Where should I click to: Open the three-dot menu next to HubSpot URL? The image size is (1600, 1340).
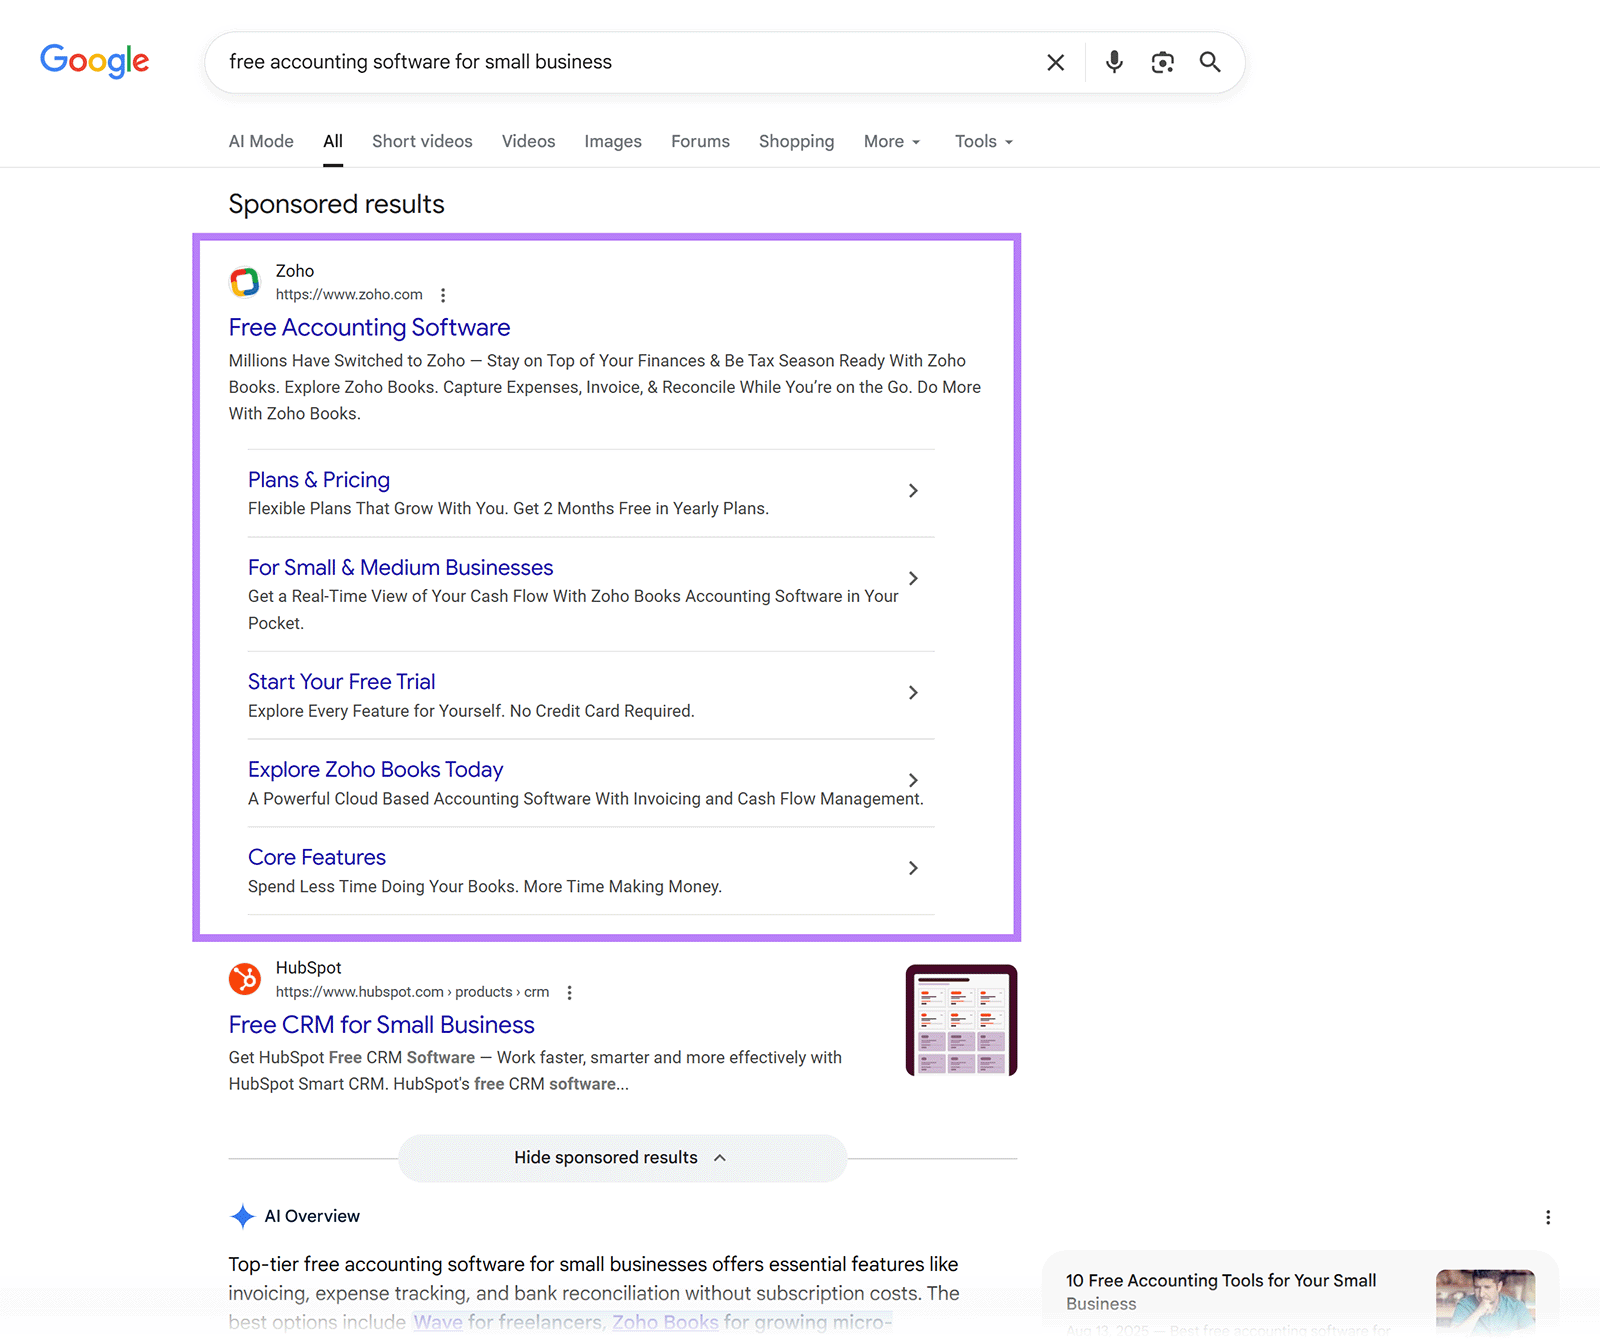pos(569,992)
